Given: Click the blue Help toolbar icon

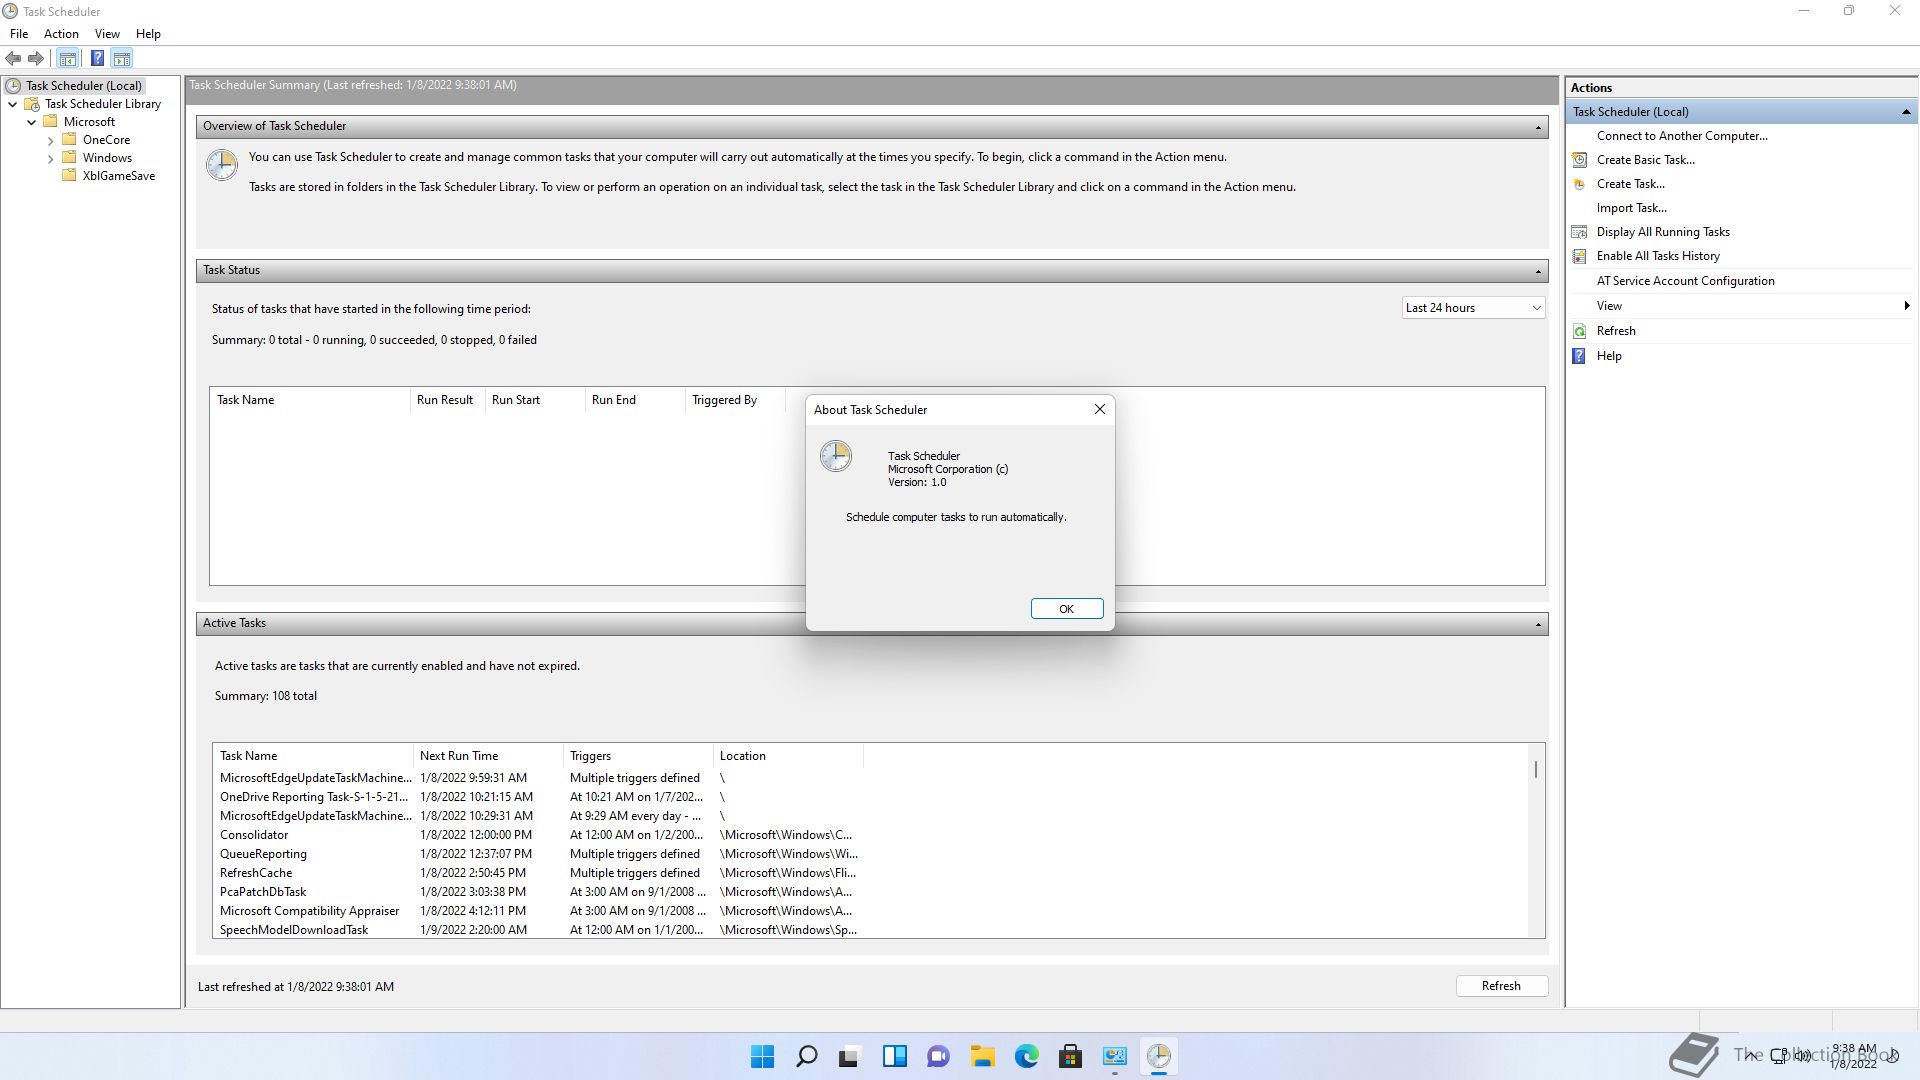Looking at the screenshot, I should point(97,59).
